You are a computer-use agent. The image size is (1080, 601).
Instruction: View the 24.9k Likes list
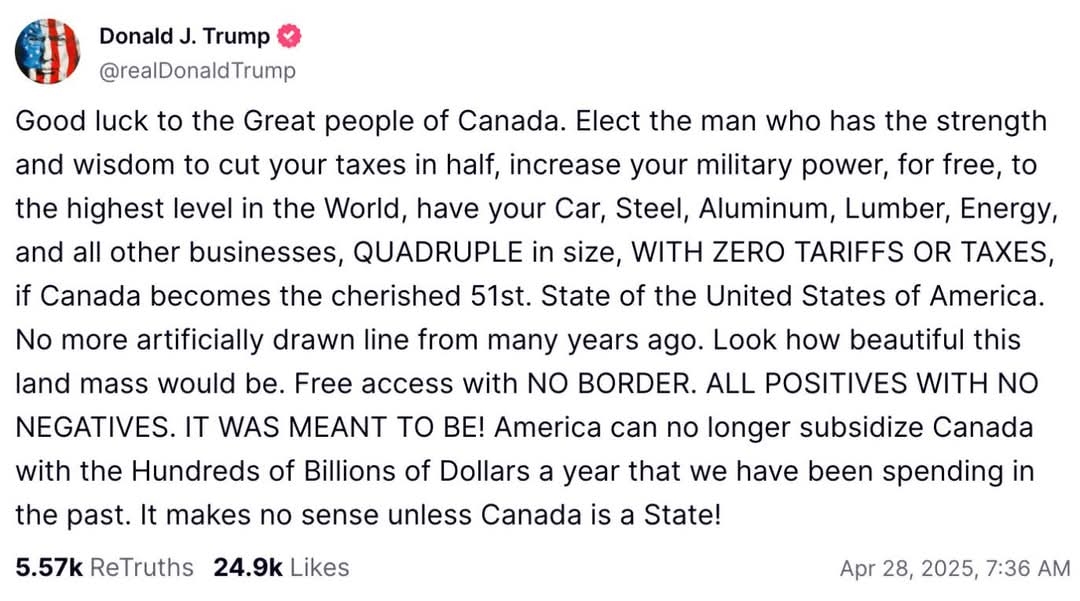coord(281,568)
